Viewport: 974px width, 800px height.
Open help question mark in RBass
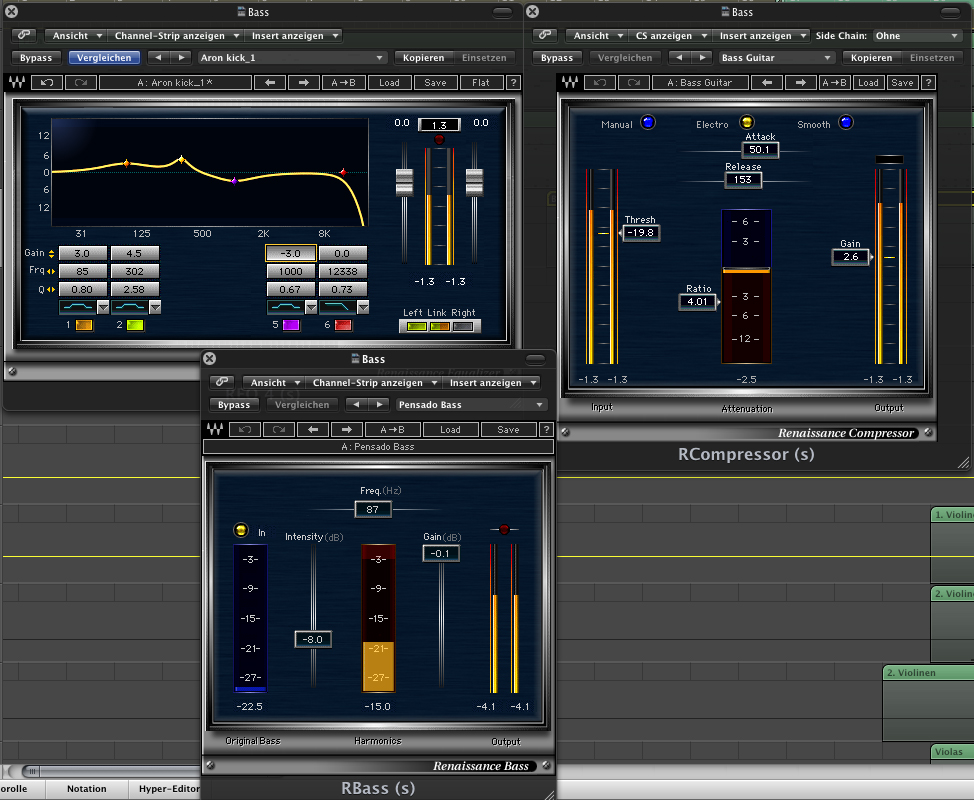pos(546,429)
